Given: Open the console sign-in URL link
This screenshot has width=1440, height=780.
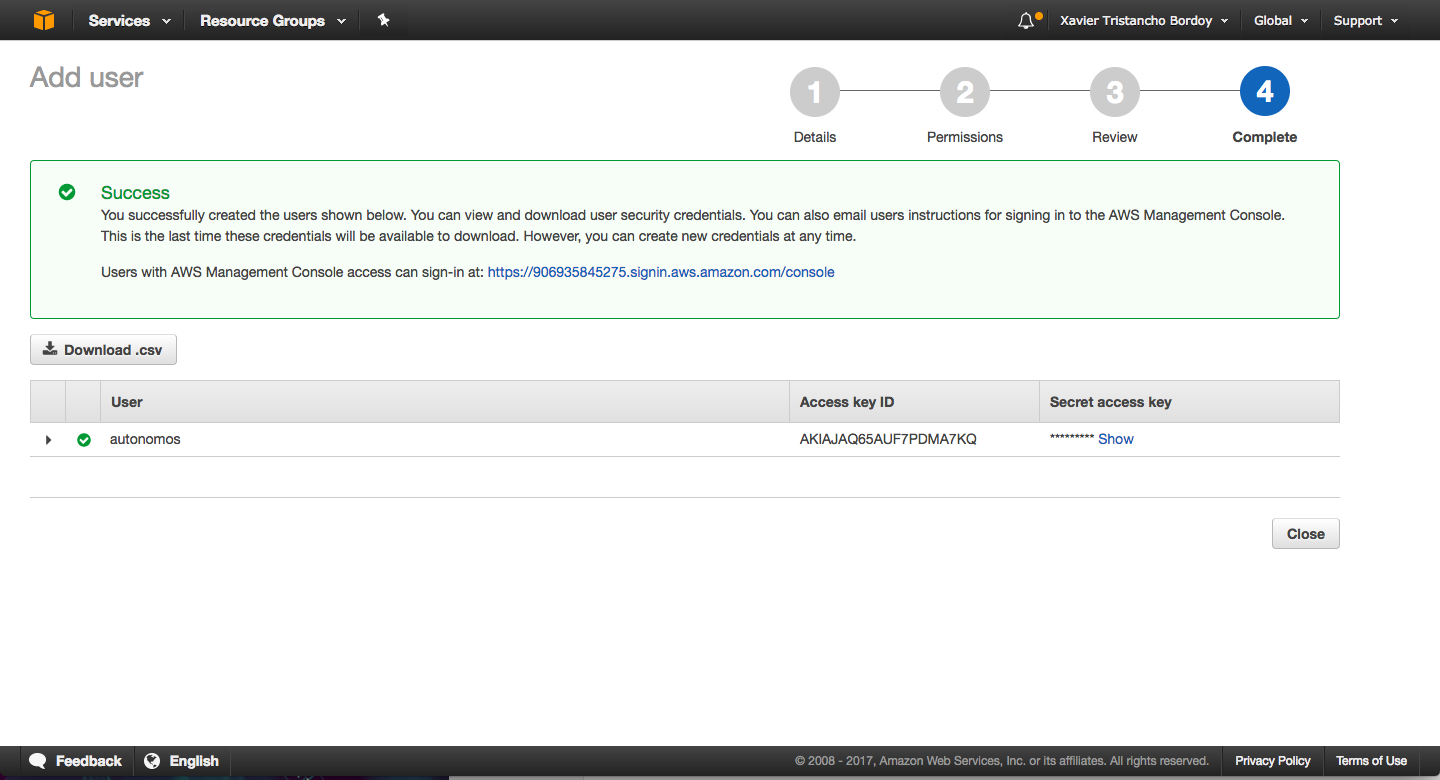Looking at the screenshot, I should coord(661,272).
